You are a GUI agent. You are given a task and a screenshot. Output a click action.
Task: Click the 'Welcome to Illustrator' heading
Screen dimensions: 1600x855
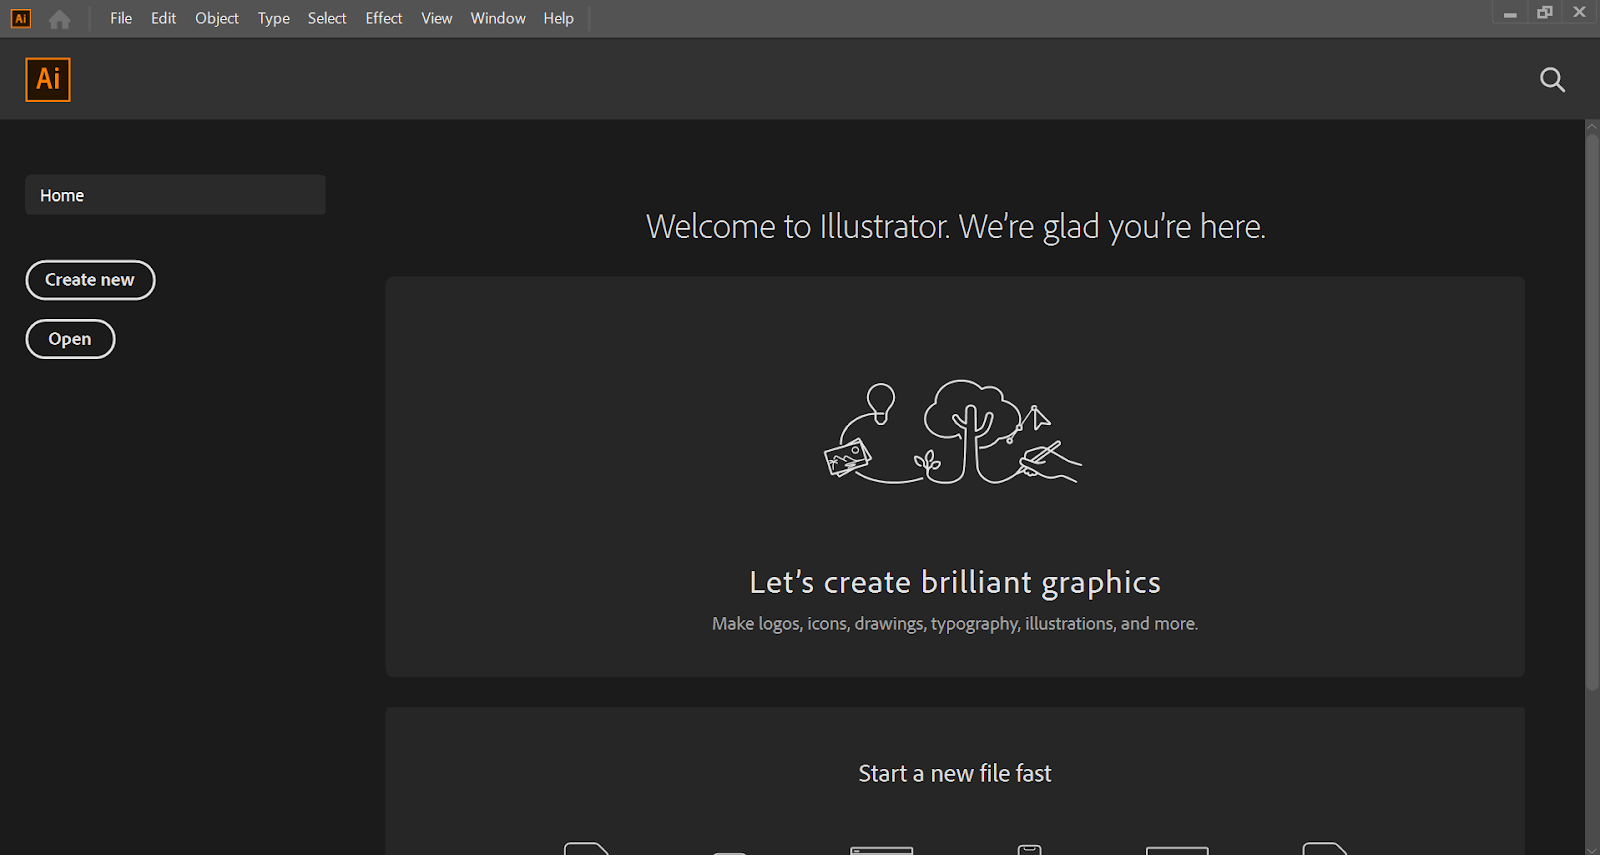[956, 227]
